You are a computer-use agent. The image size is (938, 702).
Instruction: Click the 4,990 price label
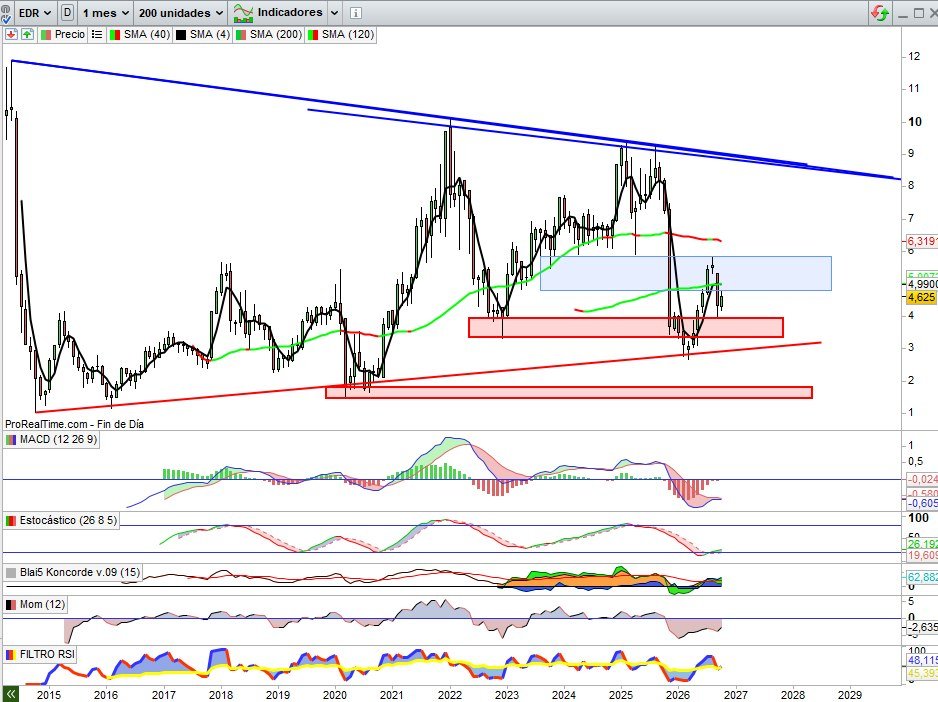[922, 284]
